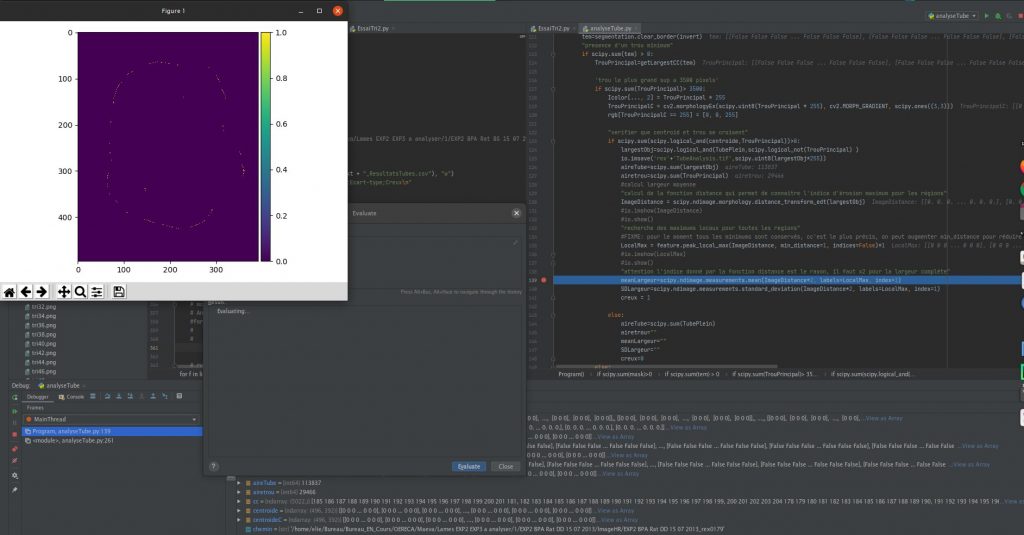Select frame <module>, analyseTube.py:261
This screenshot has height=535, width=1024.
(x=112, y=441)
